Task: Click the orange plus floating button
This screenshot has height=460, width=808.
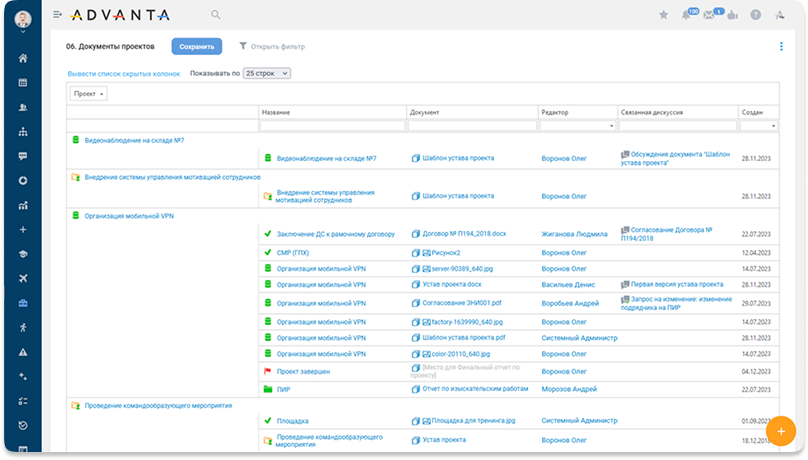Action: (780, 429)
